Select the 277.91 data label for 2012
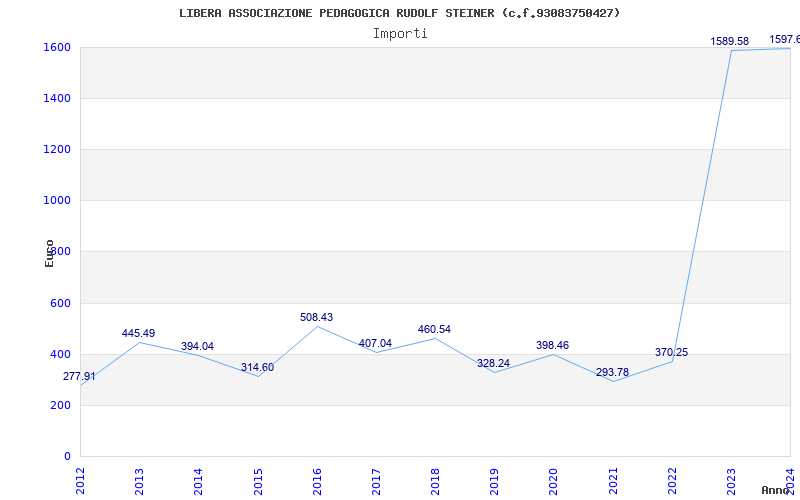The width and height of the screenshot is (800, 500). coord(80,377)
